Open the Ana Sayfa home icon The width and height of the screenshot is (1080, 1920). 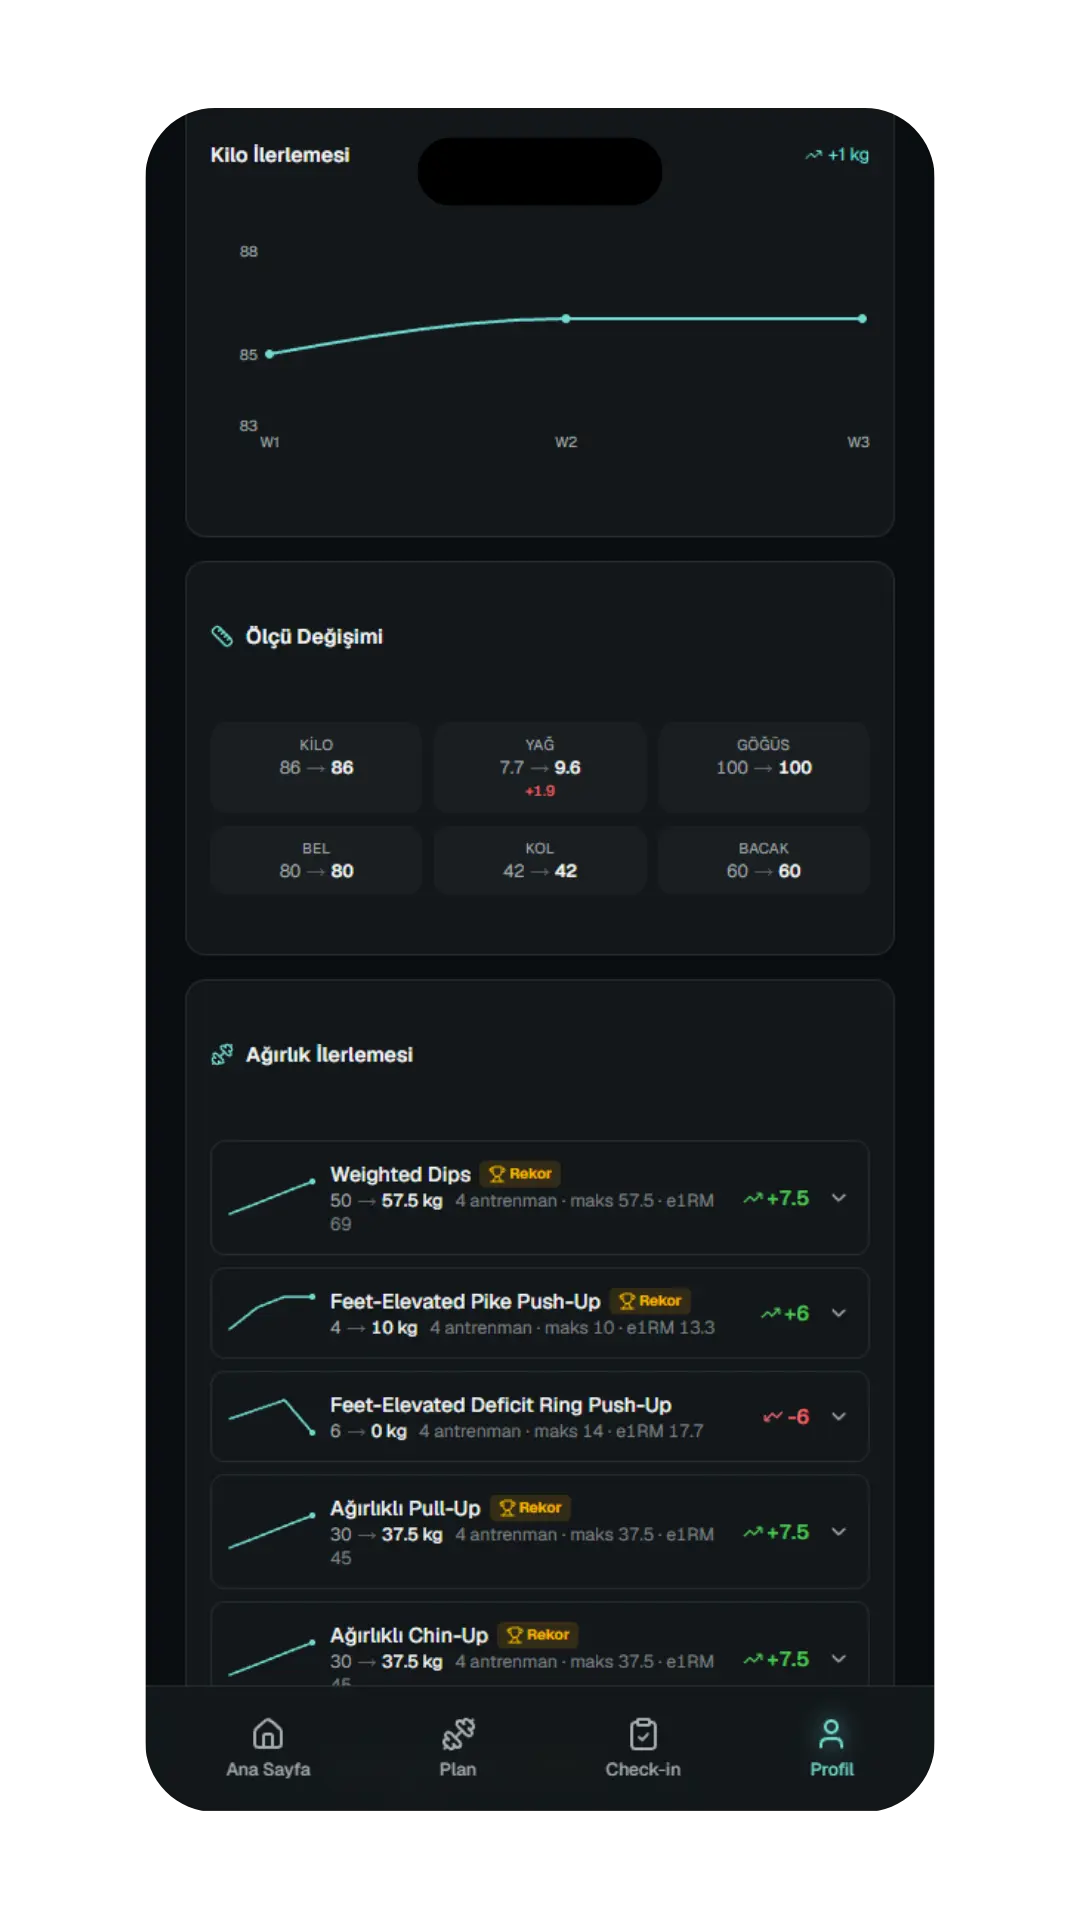pos(268,1733)
